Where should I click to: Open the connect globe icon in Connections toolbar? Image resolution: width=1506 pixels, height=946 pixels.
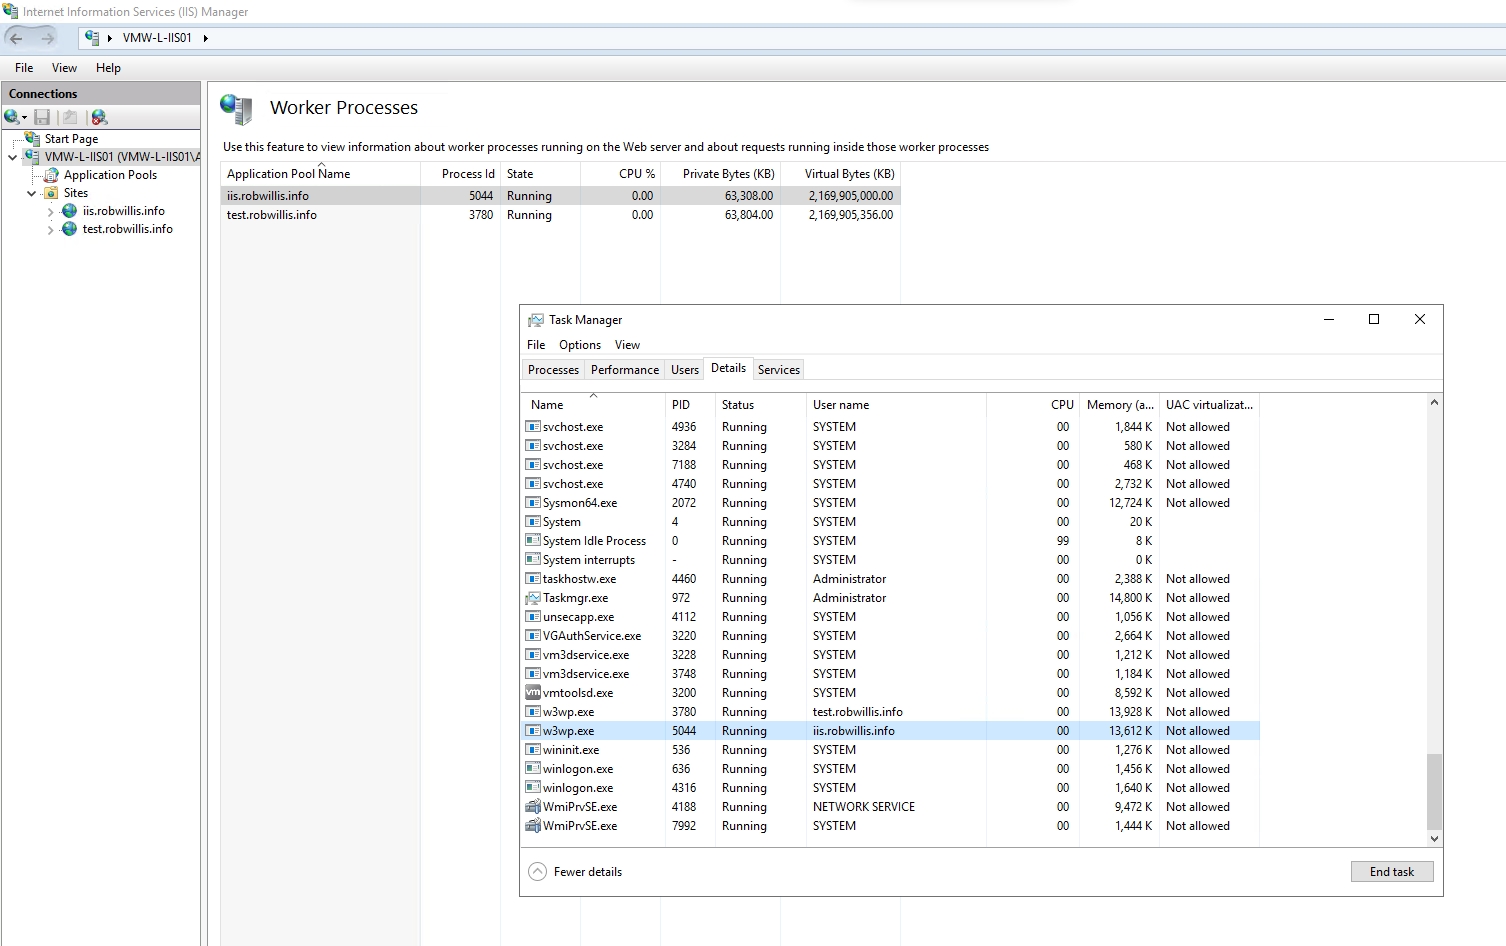[x=11, y=117]
